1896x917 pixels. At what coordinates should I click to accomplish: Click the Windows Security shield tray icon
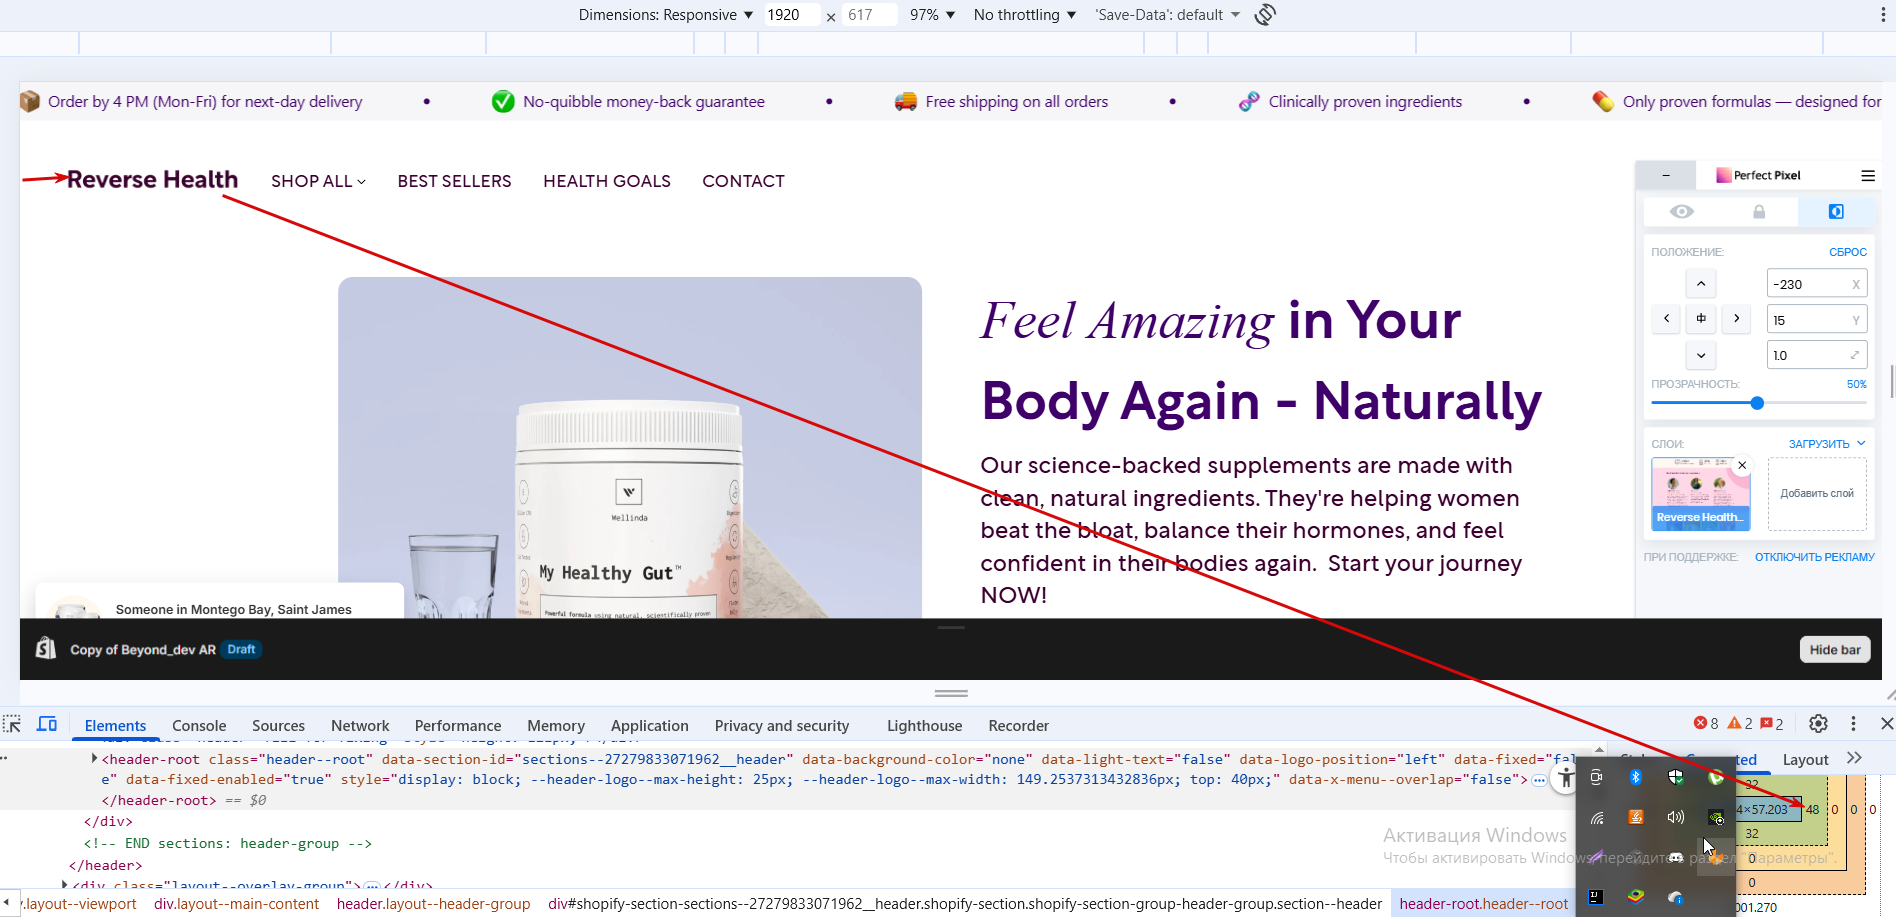(1675, 777)
